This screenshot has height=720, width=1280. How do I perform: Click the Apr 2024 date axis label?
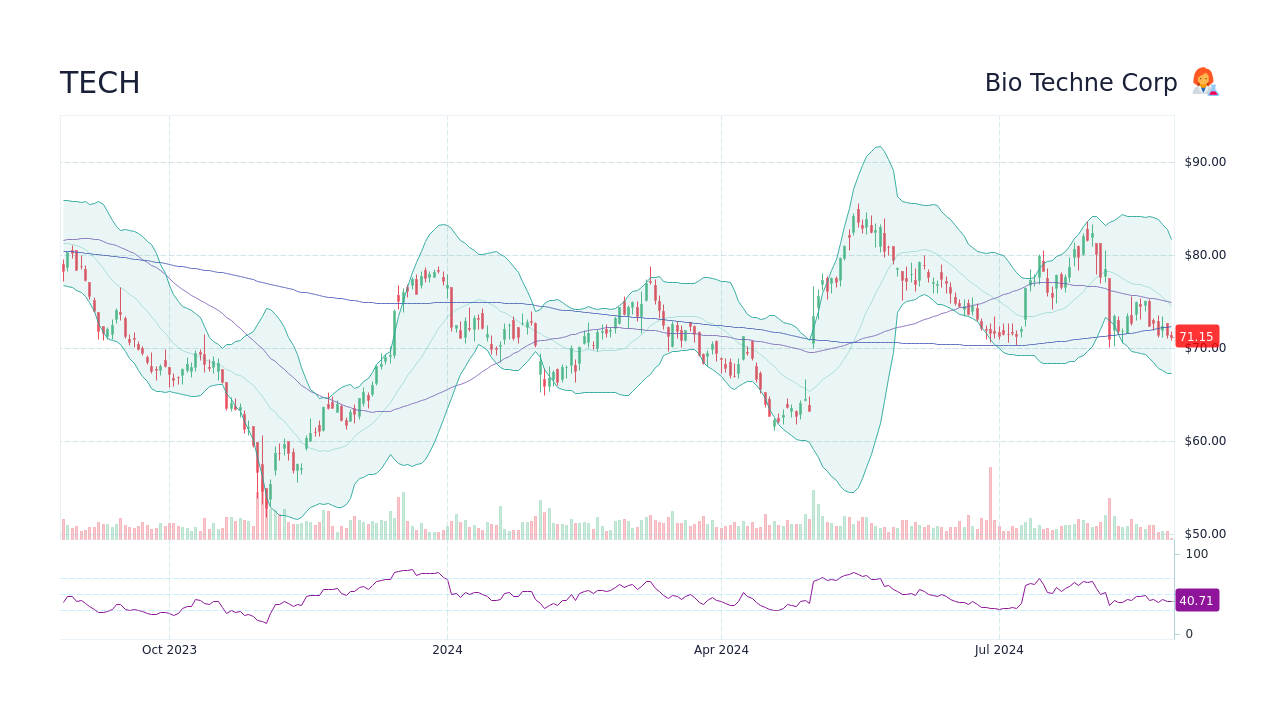[x=721, y=650]
